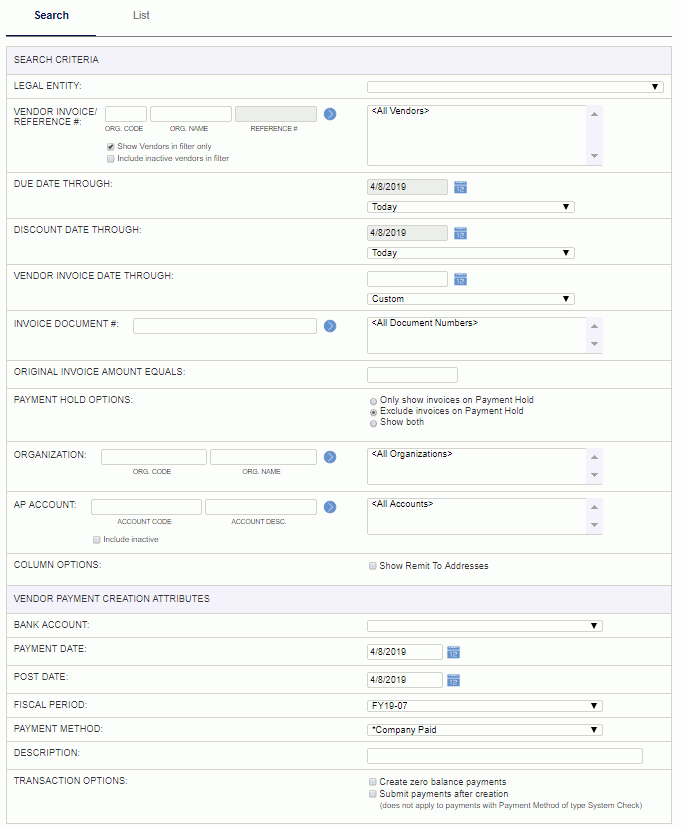Uncheck Show Vendors in filter only
Image resolution: width=681 pixels, height=829 pixels.
point(111,147)
